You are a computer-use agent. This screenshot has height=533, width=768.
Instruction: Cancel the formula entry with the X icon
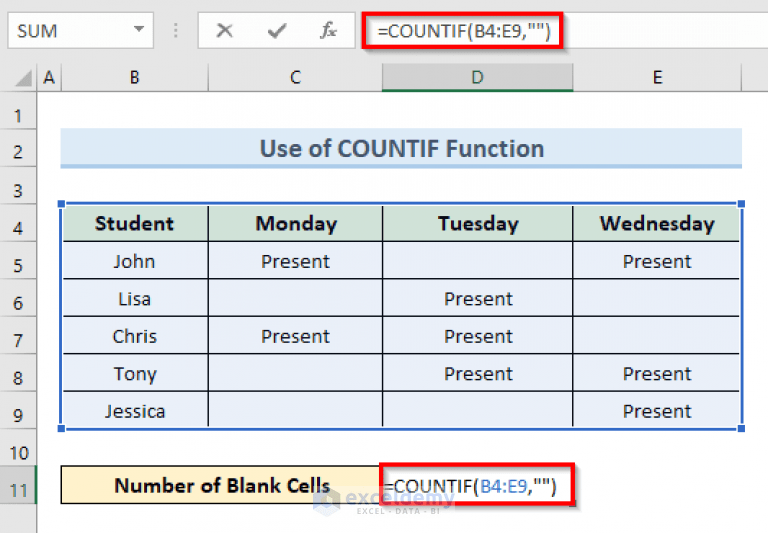pyautogui.click(x=224, y=30)
